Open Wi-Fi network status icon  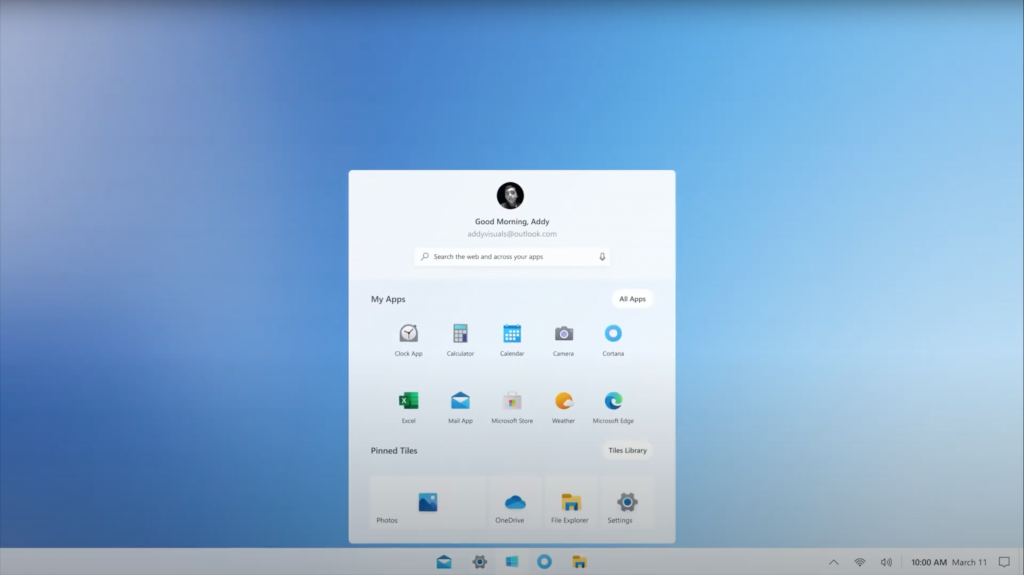click(x=859, y=562)
